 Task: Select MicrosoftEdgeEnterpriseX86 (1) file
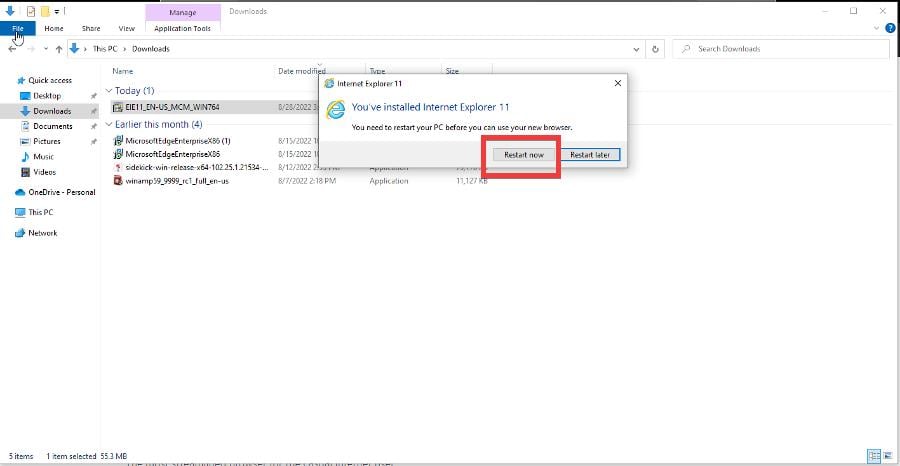click(x=178, y=141)
